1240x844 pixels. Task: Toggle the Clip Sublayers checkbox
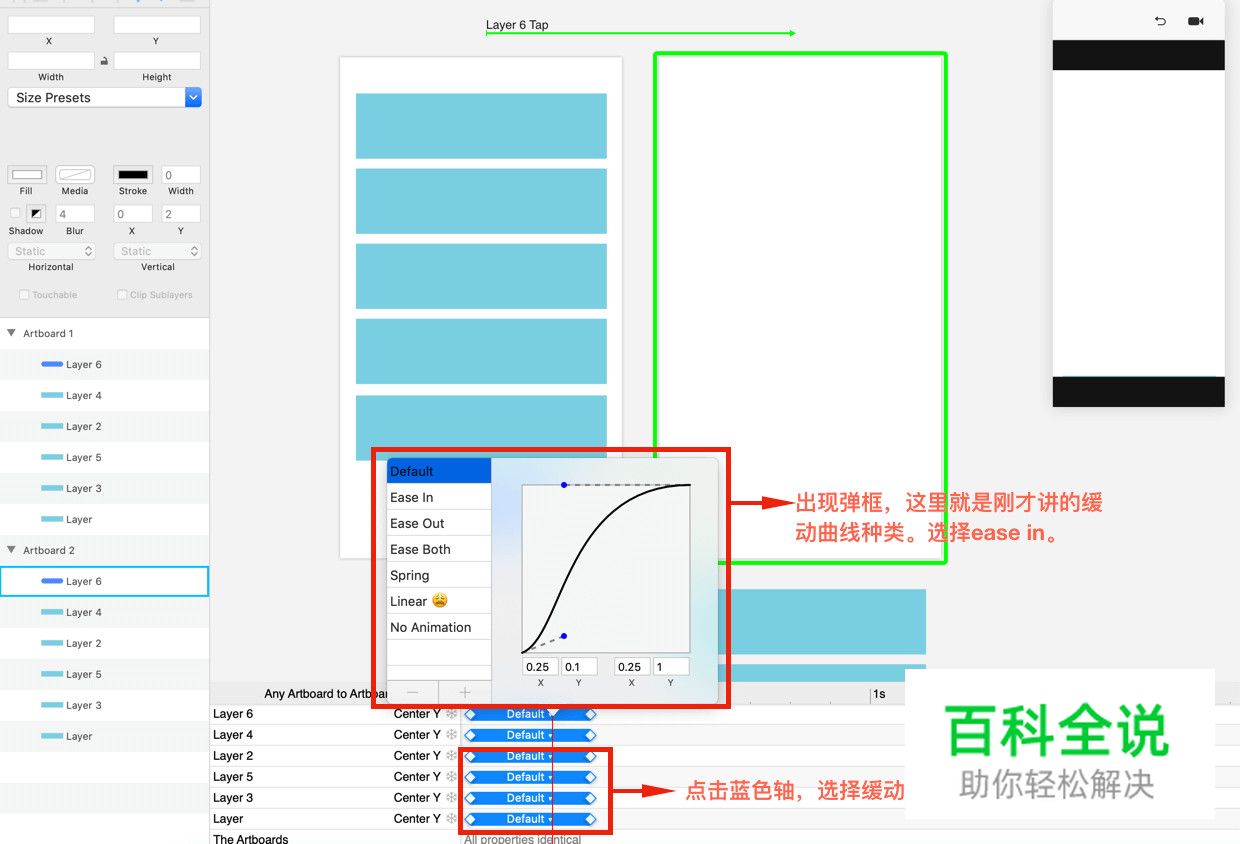122,295
